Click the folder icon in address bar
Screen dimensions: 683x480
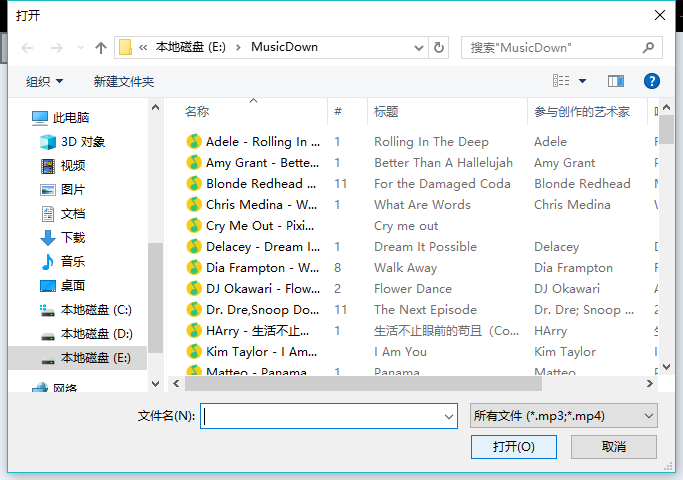coord(125,47)
